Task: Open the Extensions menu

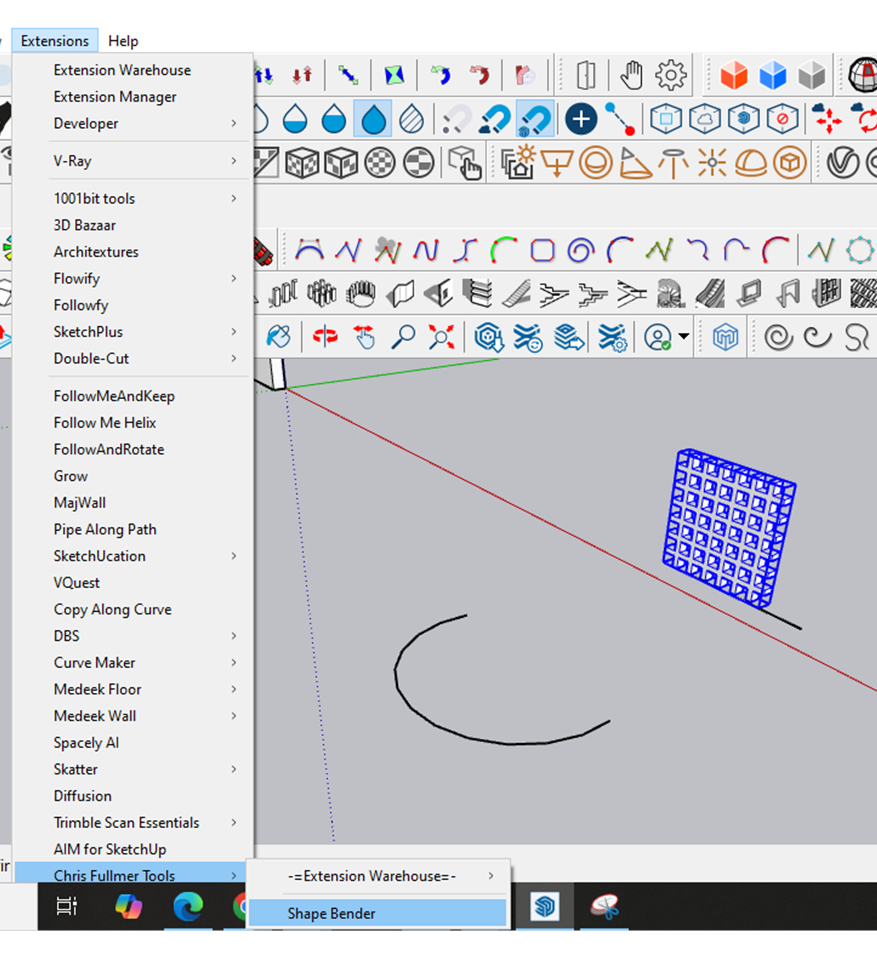Action: [55, 41]
